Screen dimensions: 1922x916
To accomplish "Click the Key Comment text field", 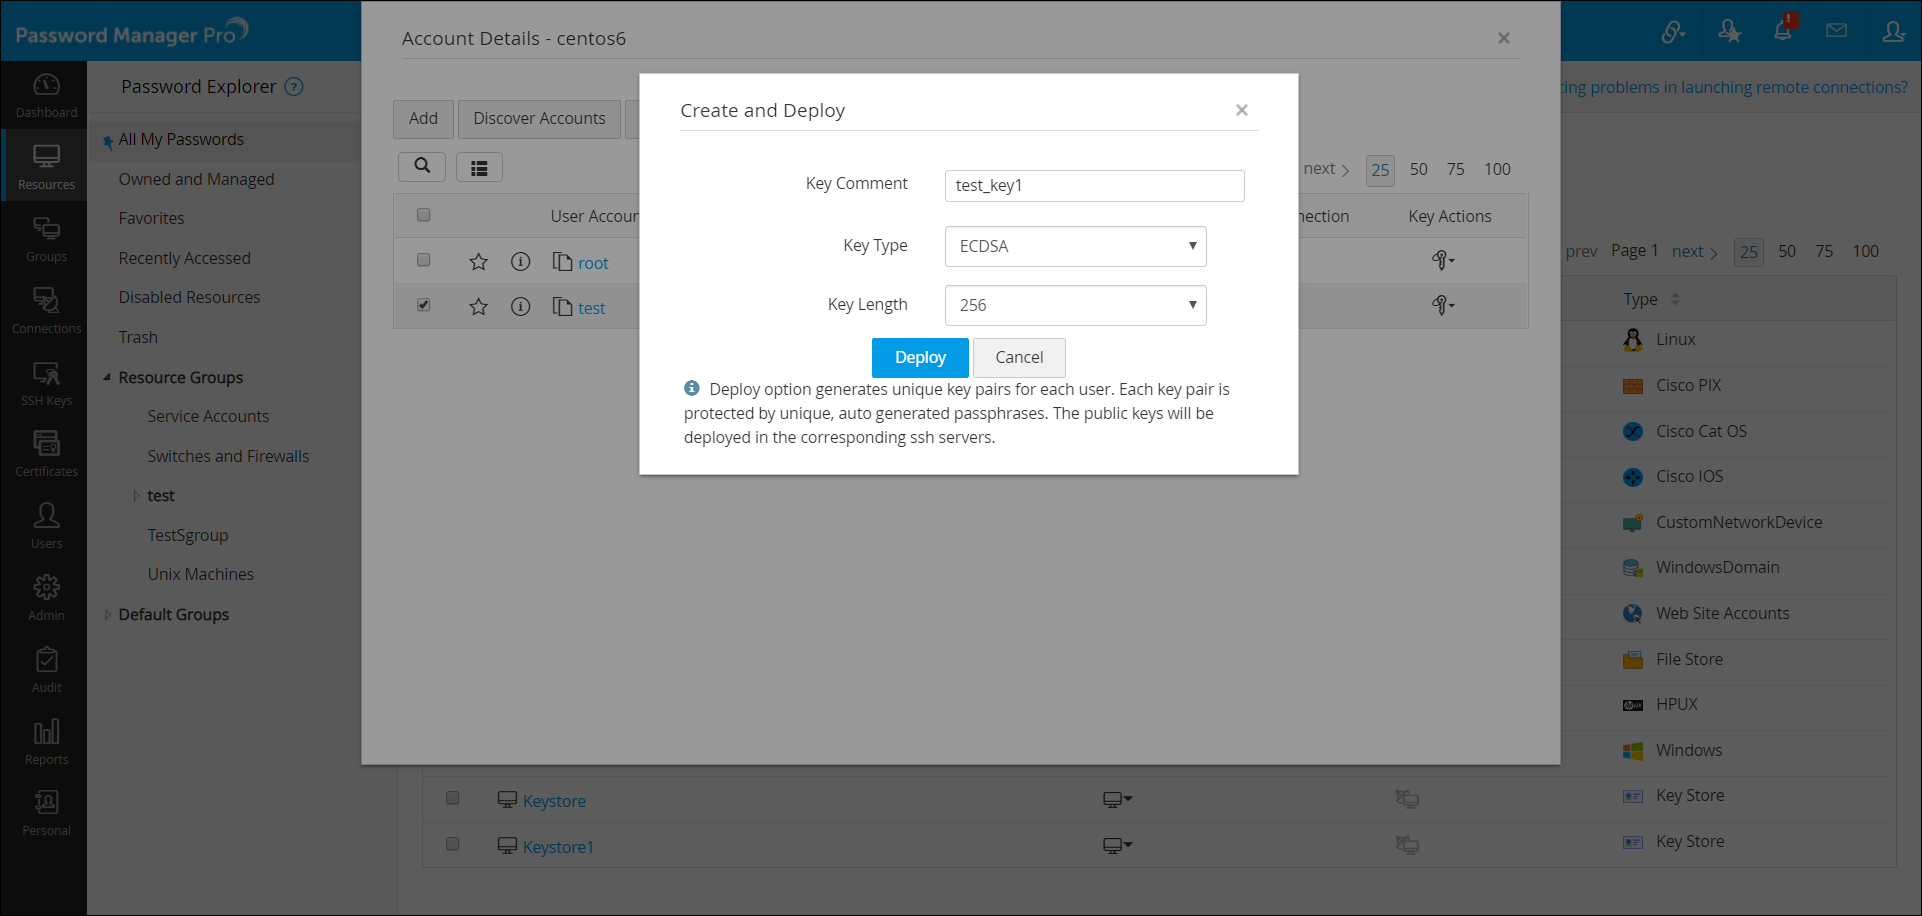I will click(x=1094, y=186).
